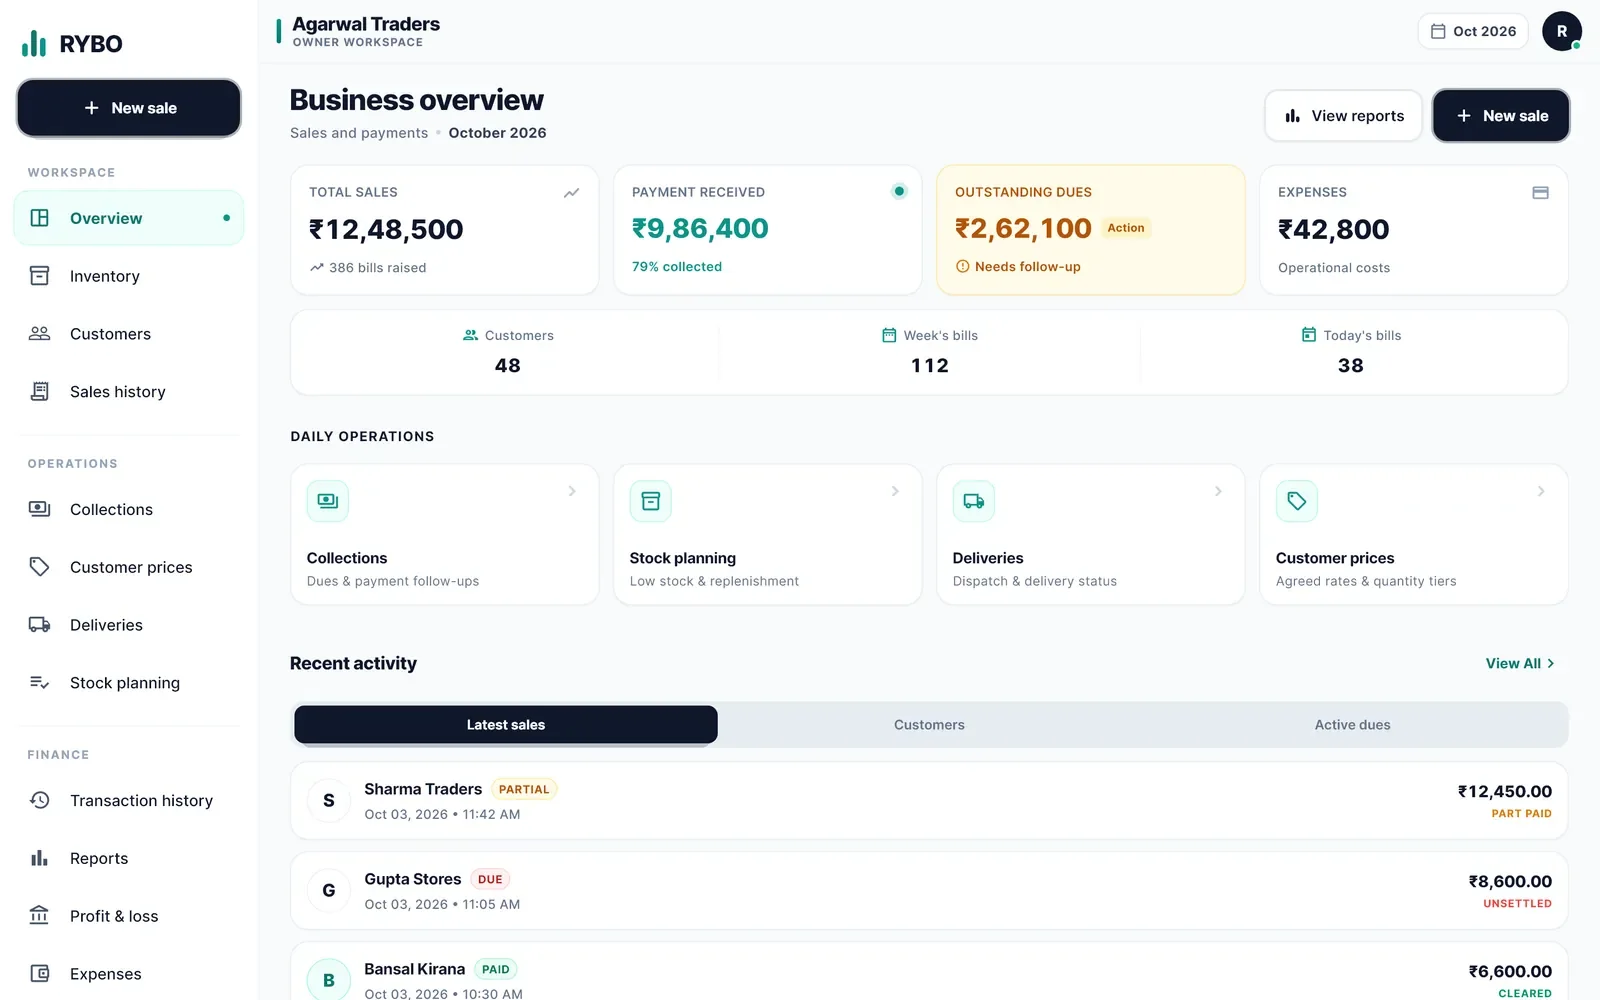Screen dimensions: 1600x1000
Task: Select the Latest sales tab
Action: click(x=506, y=725)
